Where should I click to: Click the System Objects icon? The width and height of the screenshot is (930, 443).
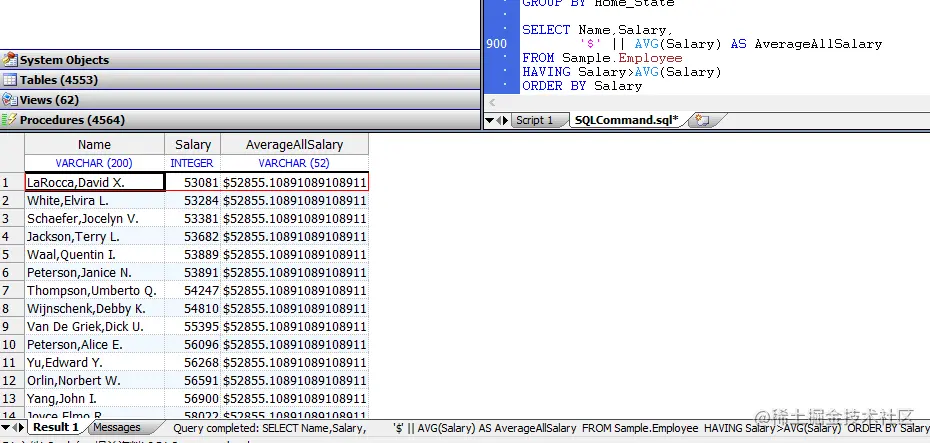click(x=9, y=60)
